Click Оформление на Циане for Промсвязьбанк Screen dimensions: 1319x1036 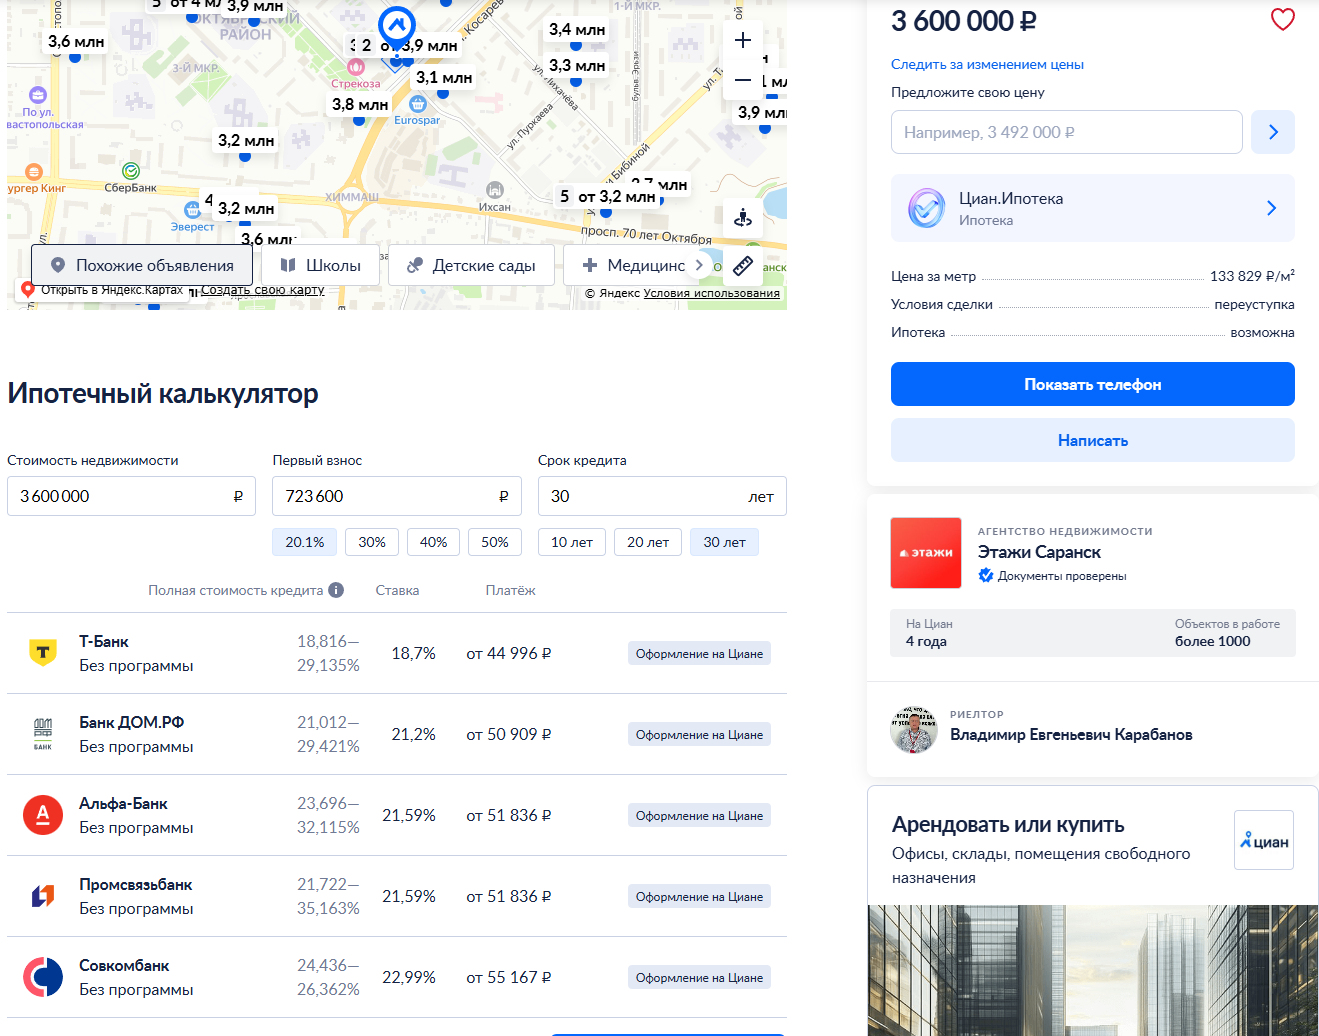pos(699,896)
